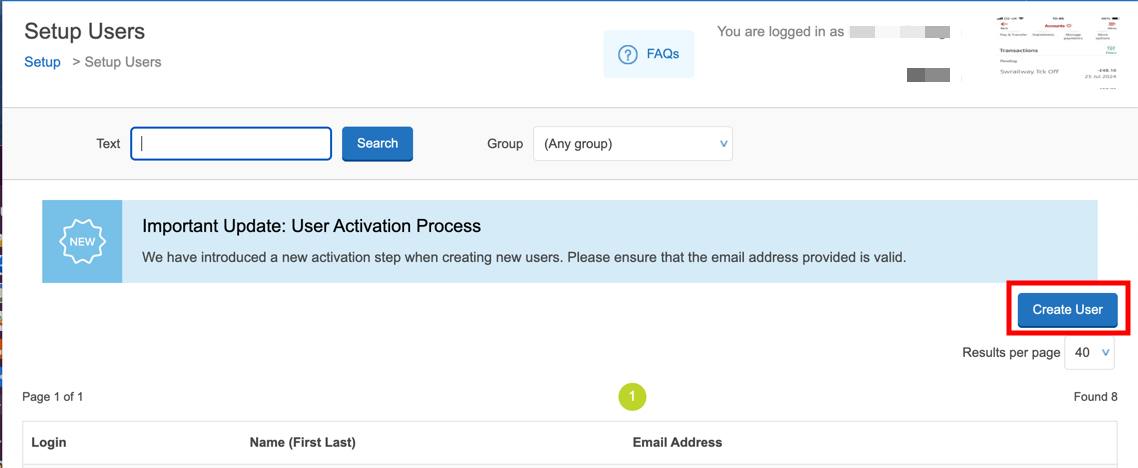The height and width of the screenshot is (468, 1138).
Task: Open the FAQs help button
Action: 648,54
